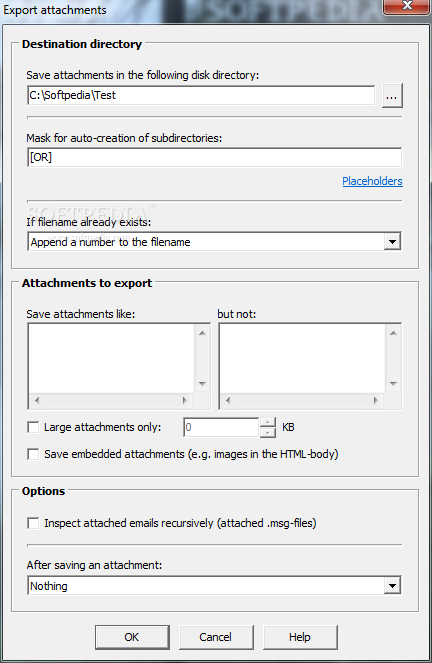Enable 'Large attachments only' checkbox

tap(33, 427)
